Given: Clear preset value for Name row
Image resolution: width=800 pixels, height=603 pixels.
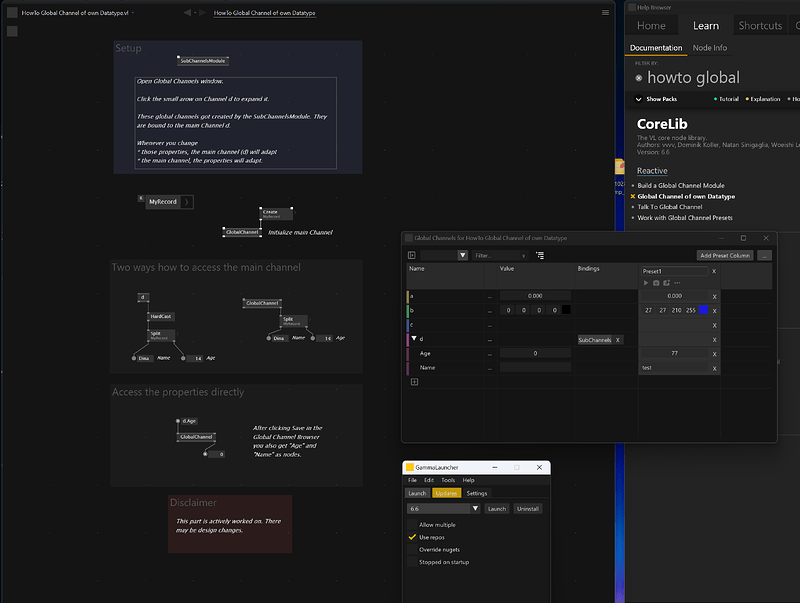Looking at the screenshot, I should (714, 368).
